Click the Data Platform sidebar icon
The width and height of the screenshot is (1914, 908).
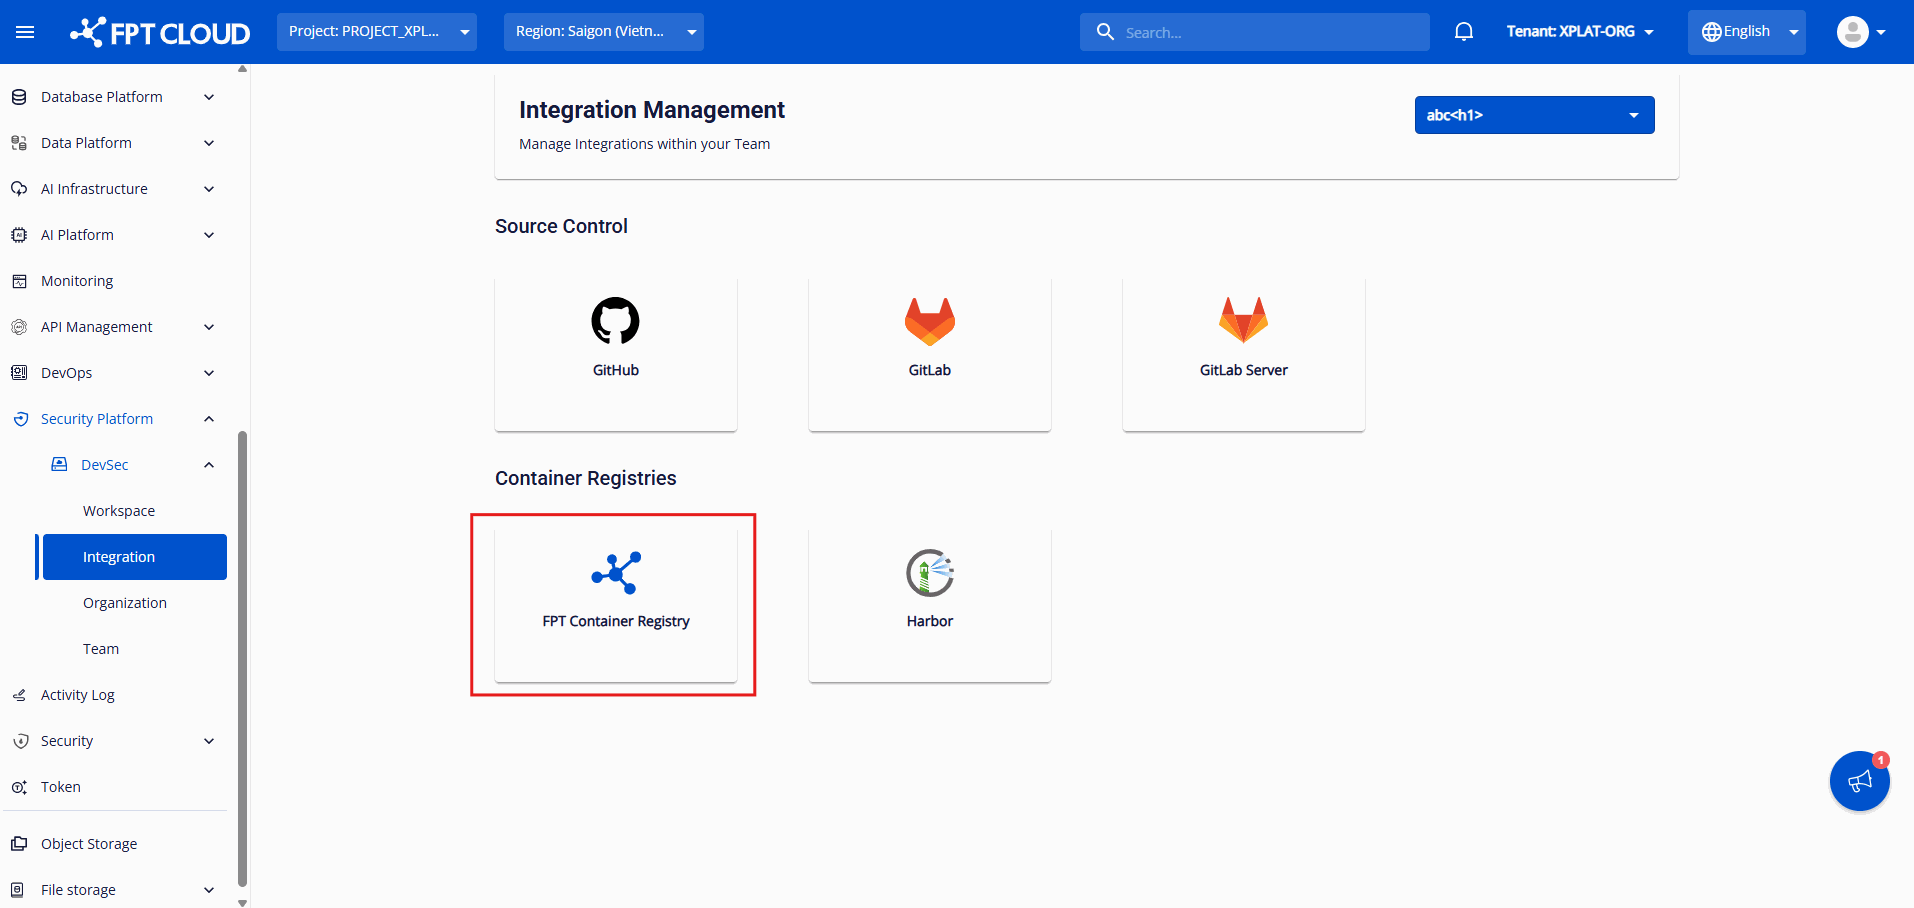point(19,143)
